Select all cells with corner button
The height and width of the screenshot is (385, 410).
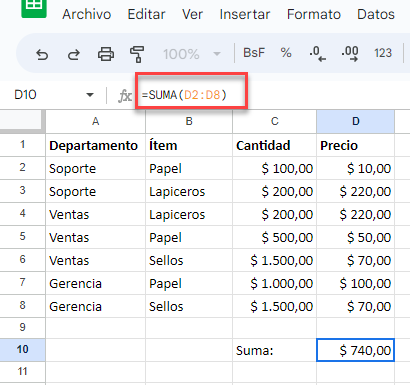coord(22,121)
